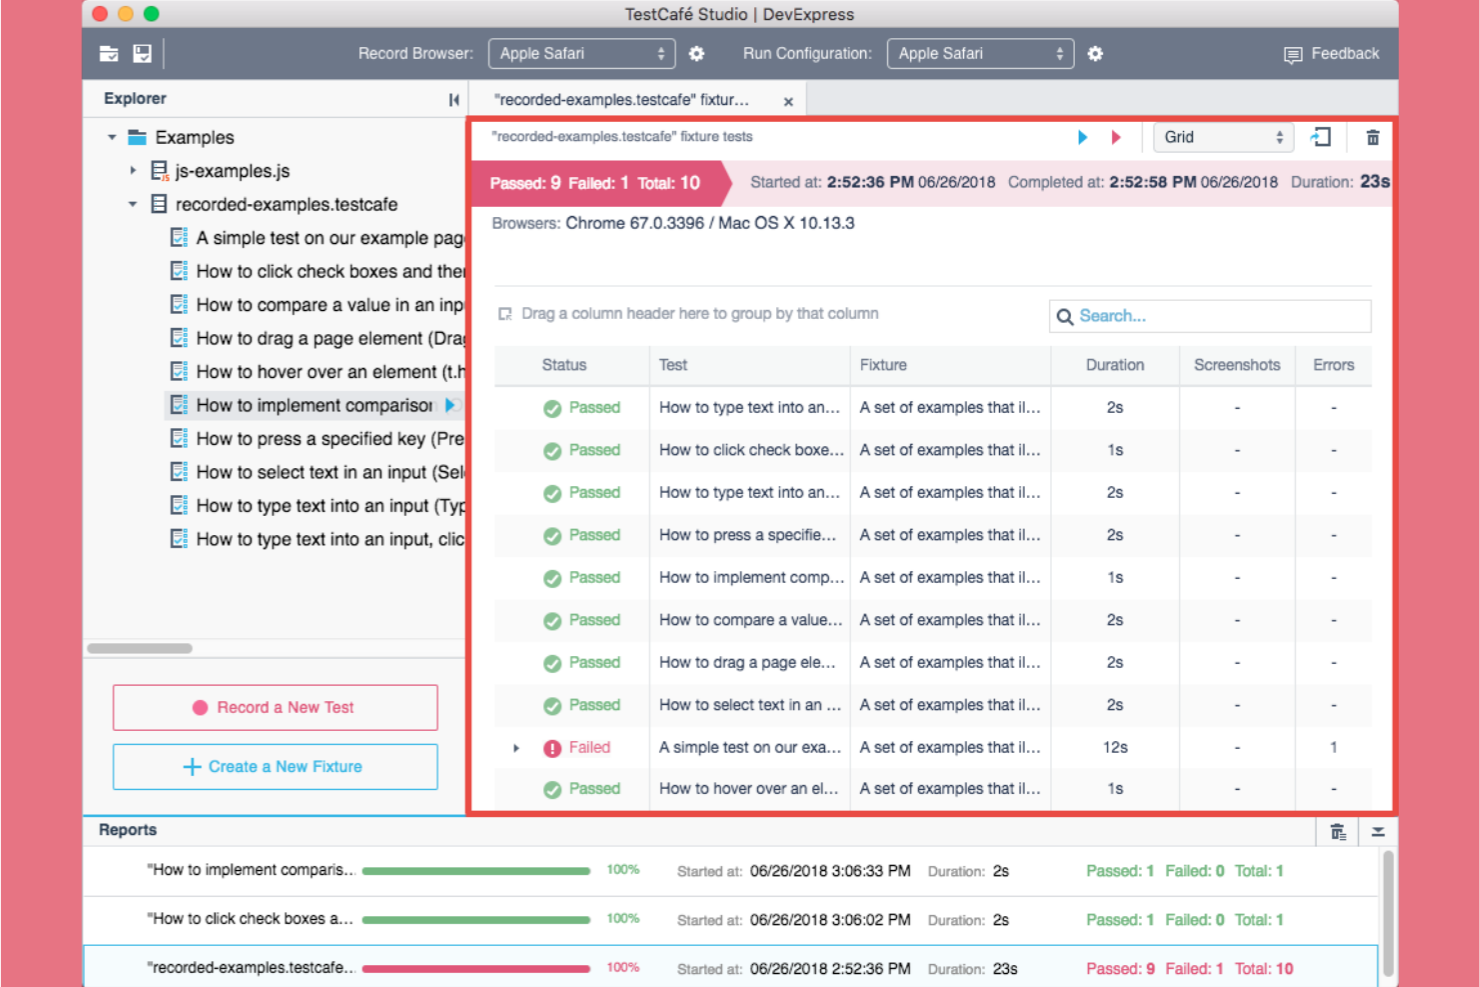Collapse the Explorer panel with its arrow icon
Screen dimensions: 1480x987
point(454,99)
